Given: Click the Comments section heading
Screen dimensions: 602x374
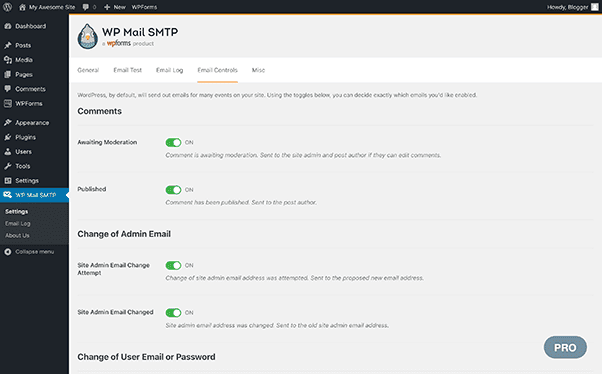Looking at the screenshot, I should tap(99, 111).
